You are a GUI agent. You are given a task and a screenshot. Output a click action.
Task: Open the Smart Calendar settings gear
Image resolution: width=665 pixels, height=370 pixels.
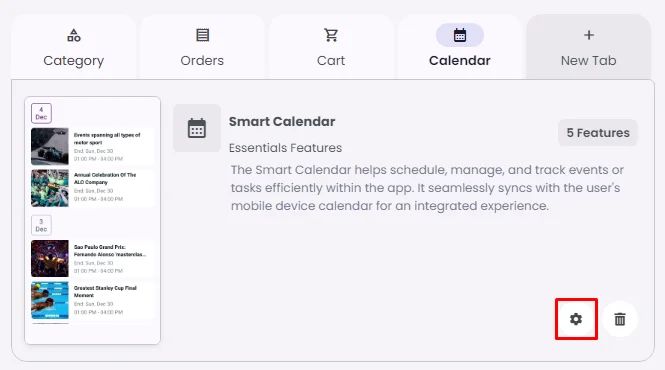[576, 319]
